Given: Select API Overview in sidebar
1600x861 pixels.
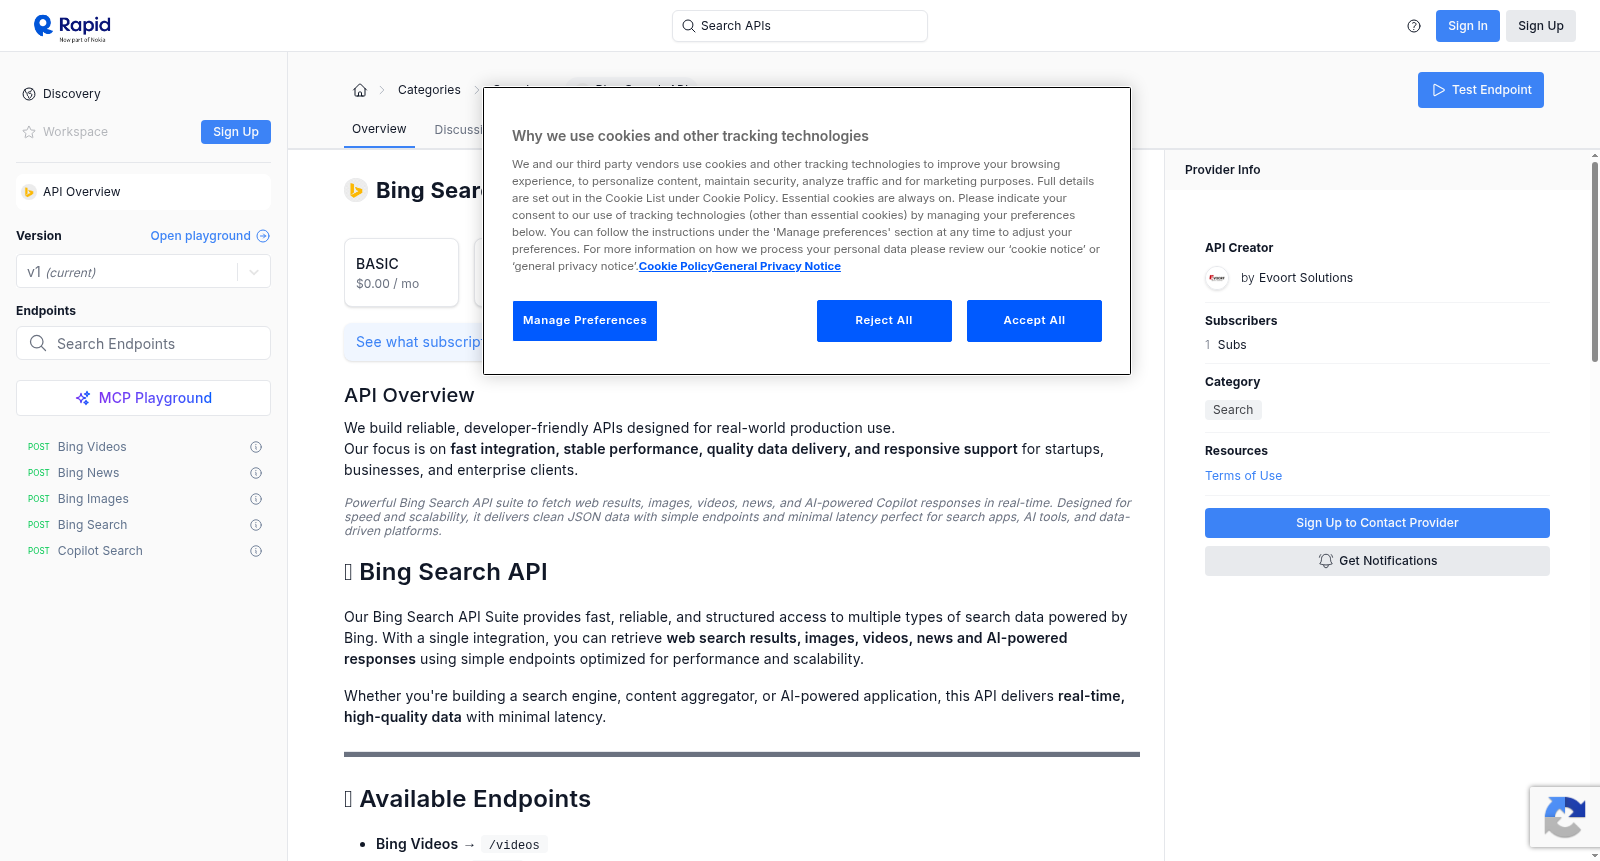Looking at the screenshot, I should [x=143, y=192].
